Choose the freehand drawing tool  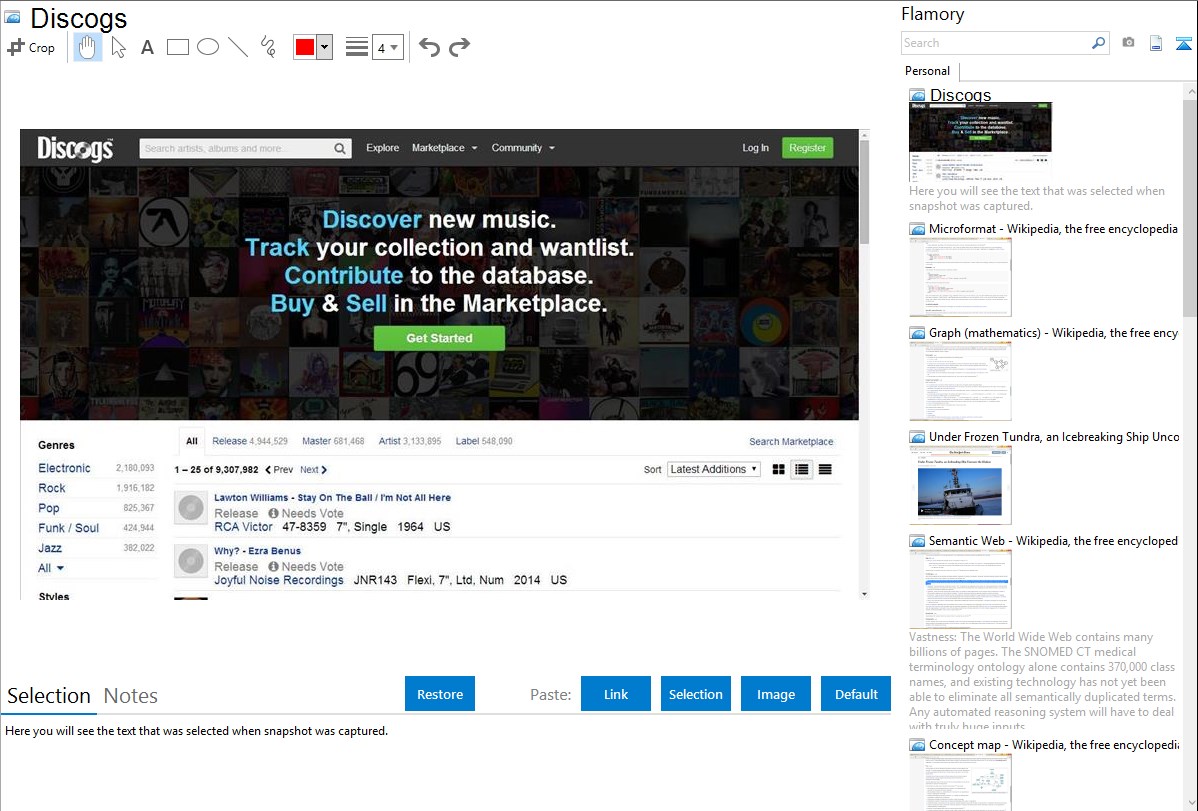pos(268,47)
